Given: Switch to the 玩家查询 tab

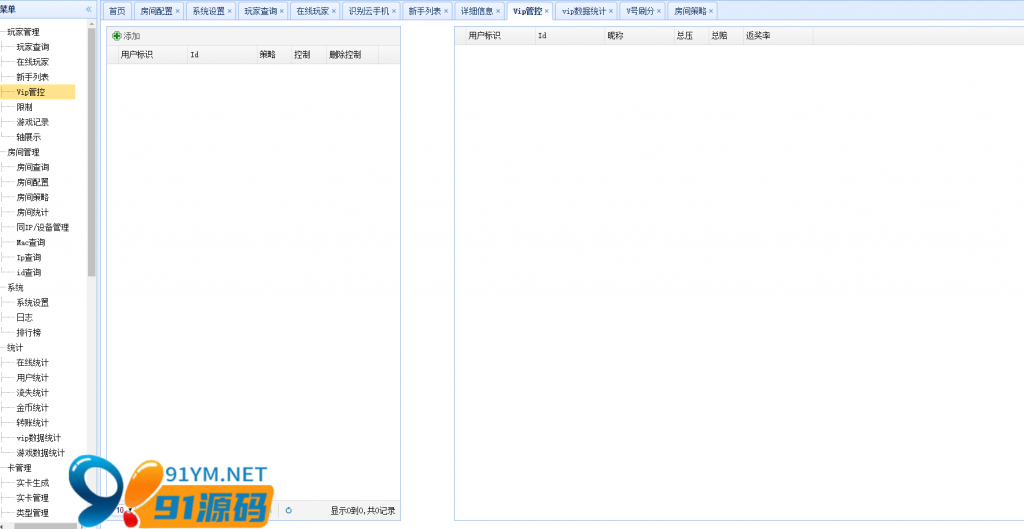Looking at the screenshot, I should point(261,11).
